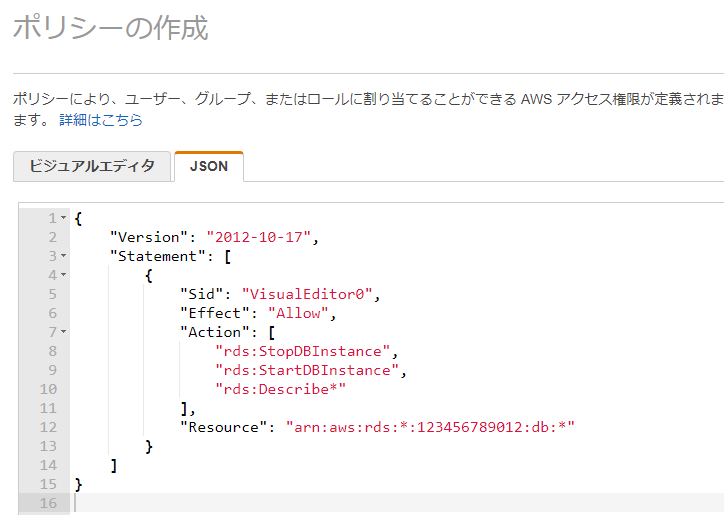This screenshot has width=724, height=515.
Task: Click the "Sid" key on line 5
Action: tap(201, 294)
